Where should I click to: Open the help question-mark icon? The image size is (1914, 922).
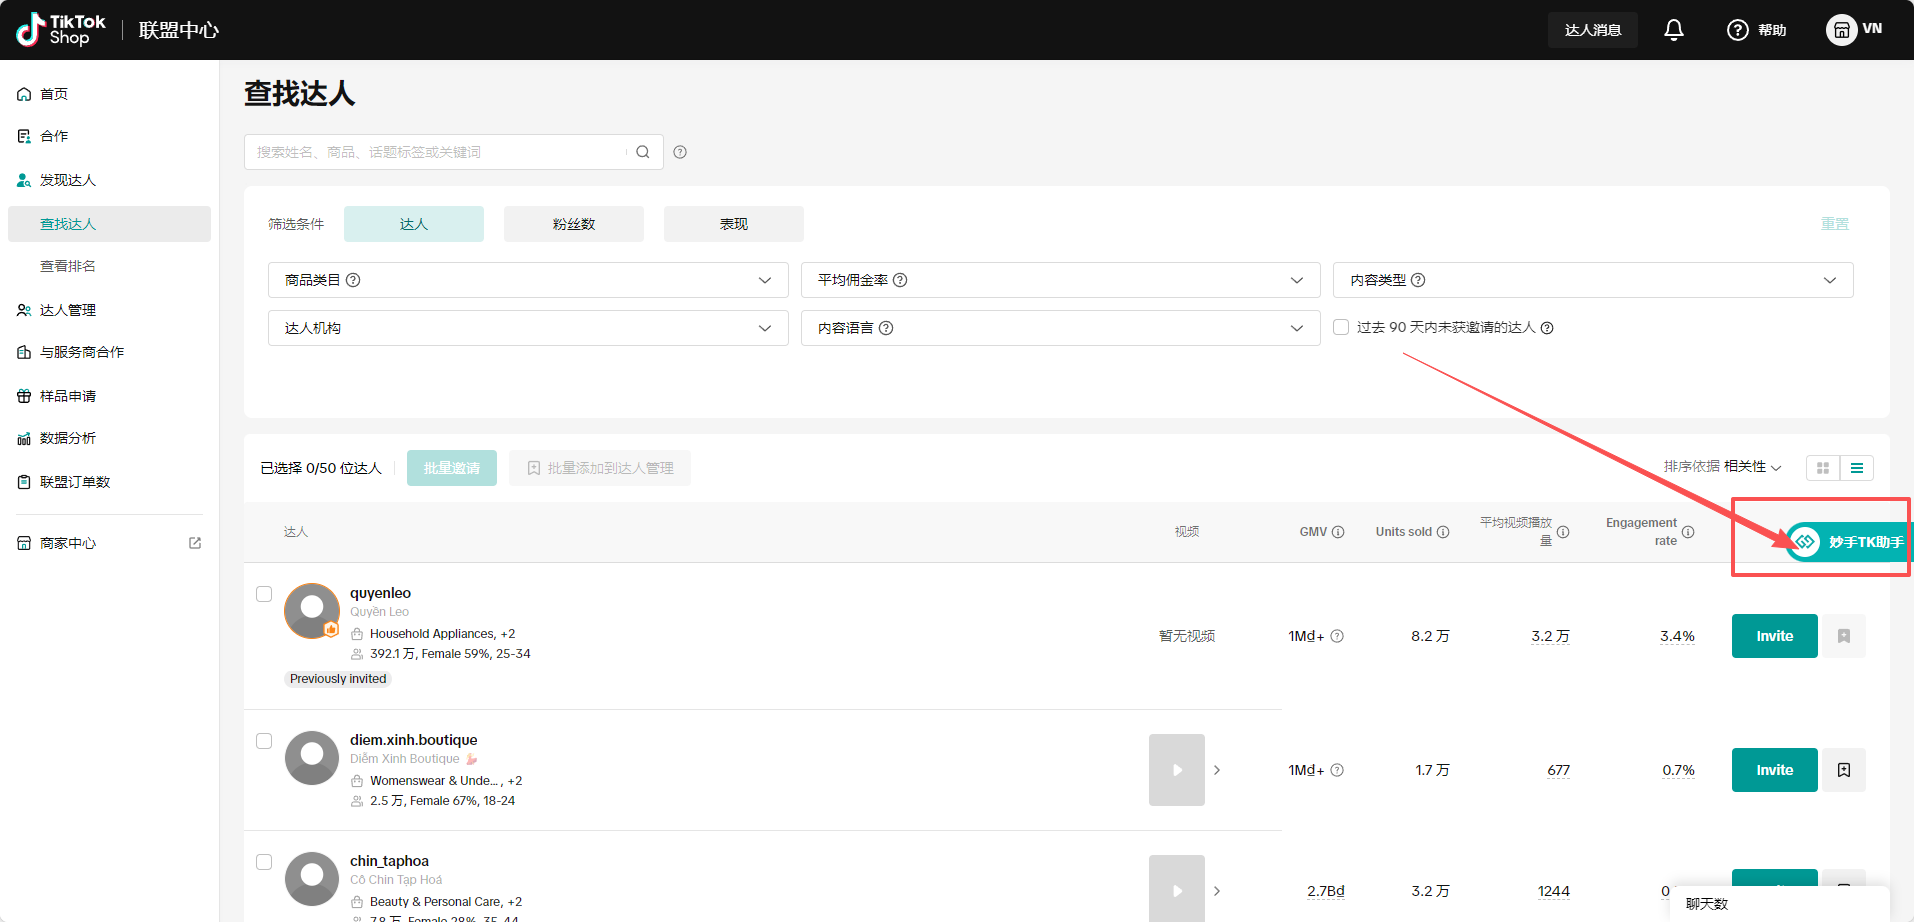pyautogui.click(x=1738, y=30)
